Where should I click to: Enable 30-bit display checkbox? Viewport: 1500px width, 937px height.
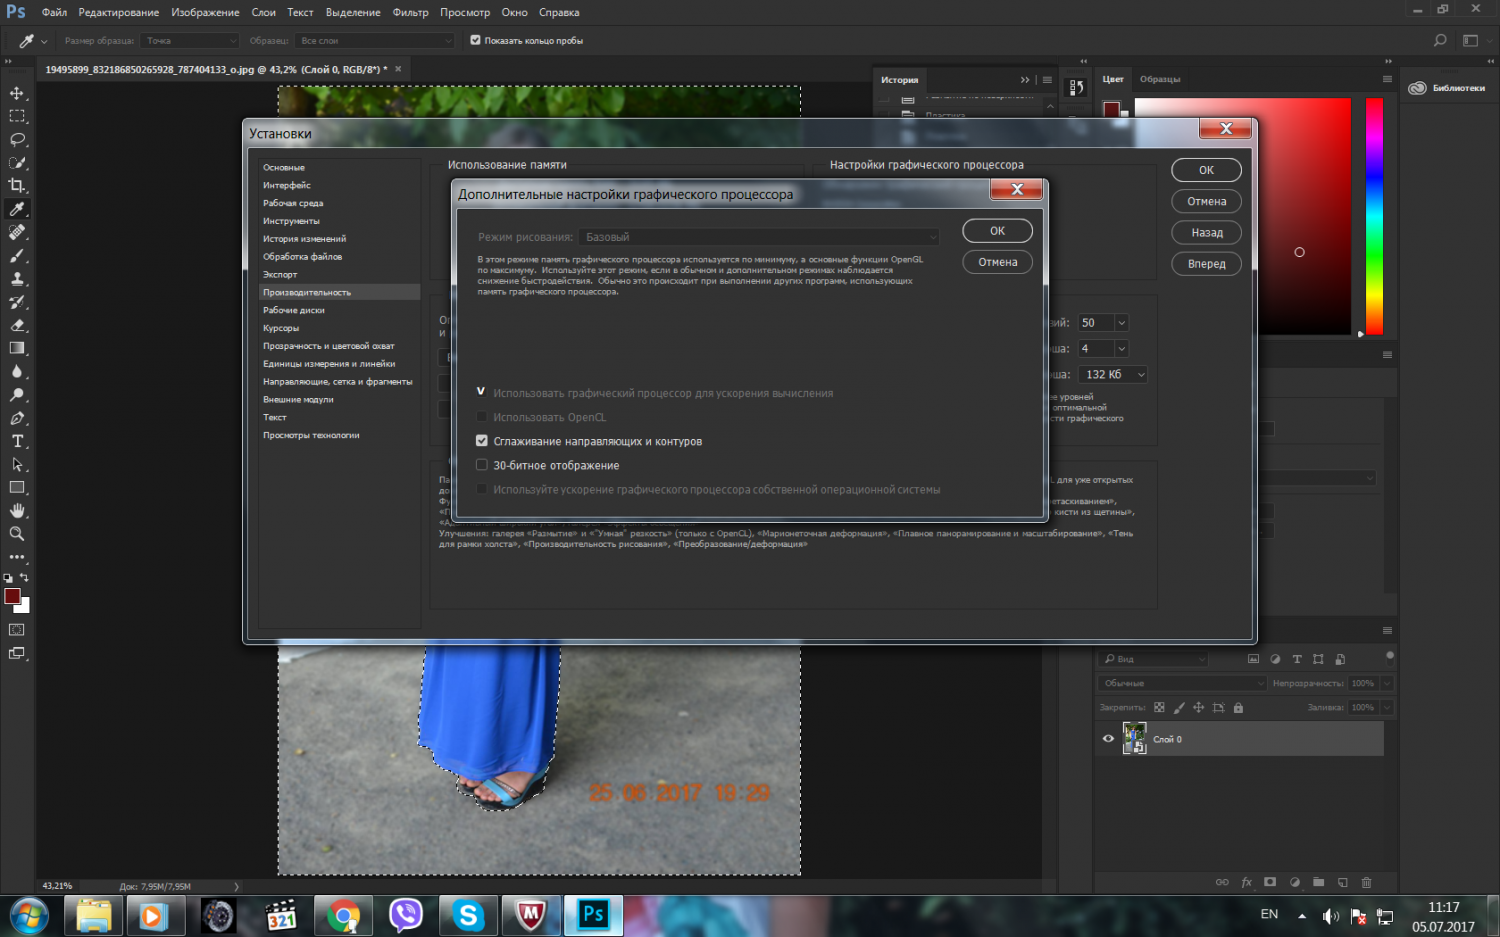point(481,465)
